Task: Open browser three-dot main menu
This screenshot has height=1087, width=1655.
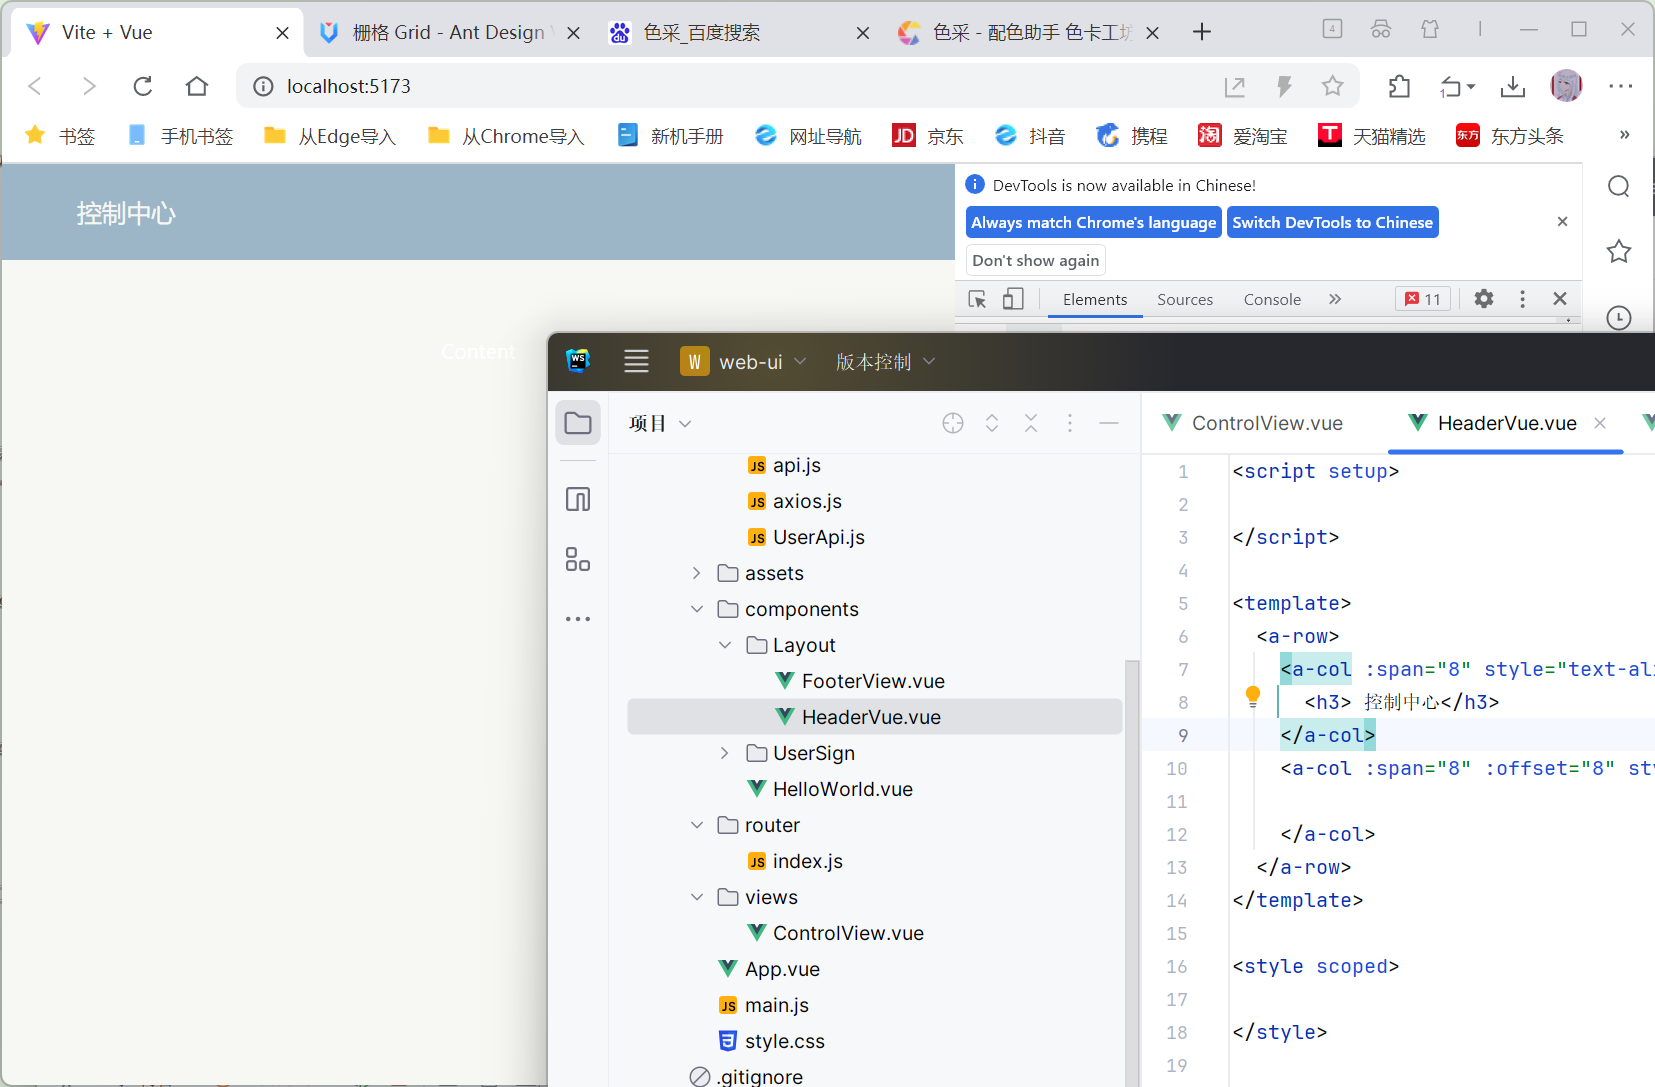Action: (x=1621, y=86)
